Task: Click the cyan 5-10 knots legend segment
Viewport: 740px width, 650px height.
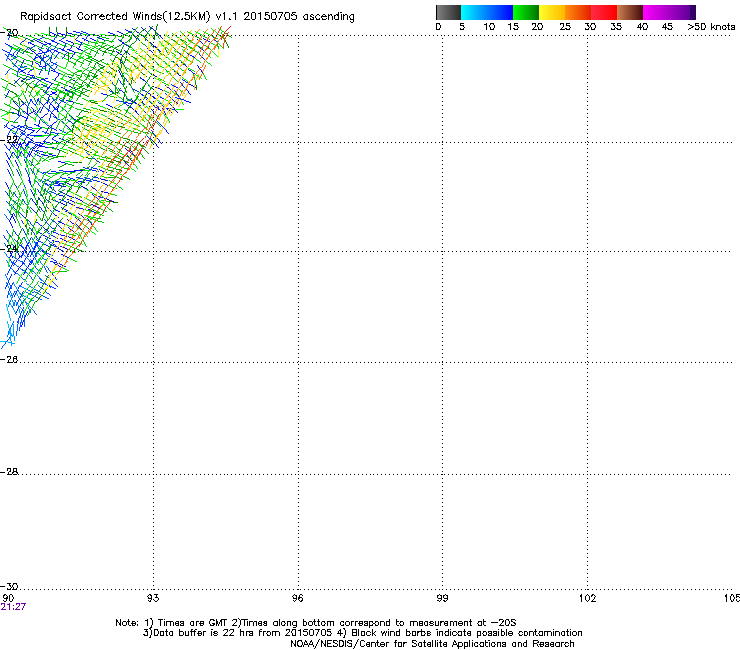Action: pos(474,12)
